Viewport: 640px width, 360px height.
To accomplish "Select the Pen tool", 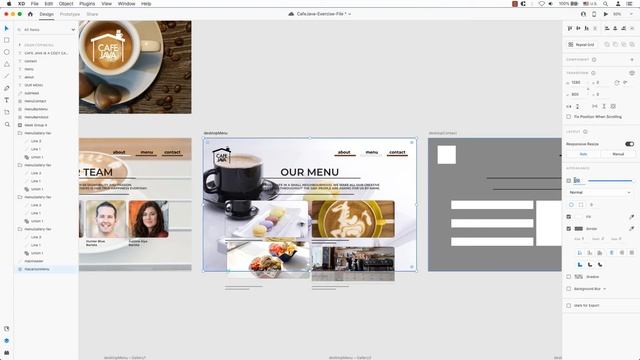I will pos(7,88).
